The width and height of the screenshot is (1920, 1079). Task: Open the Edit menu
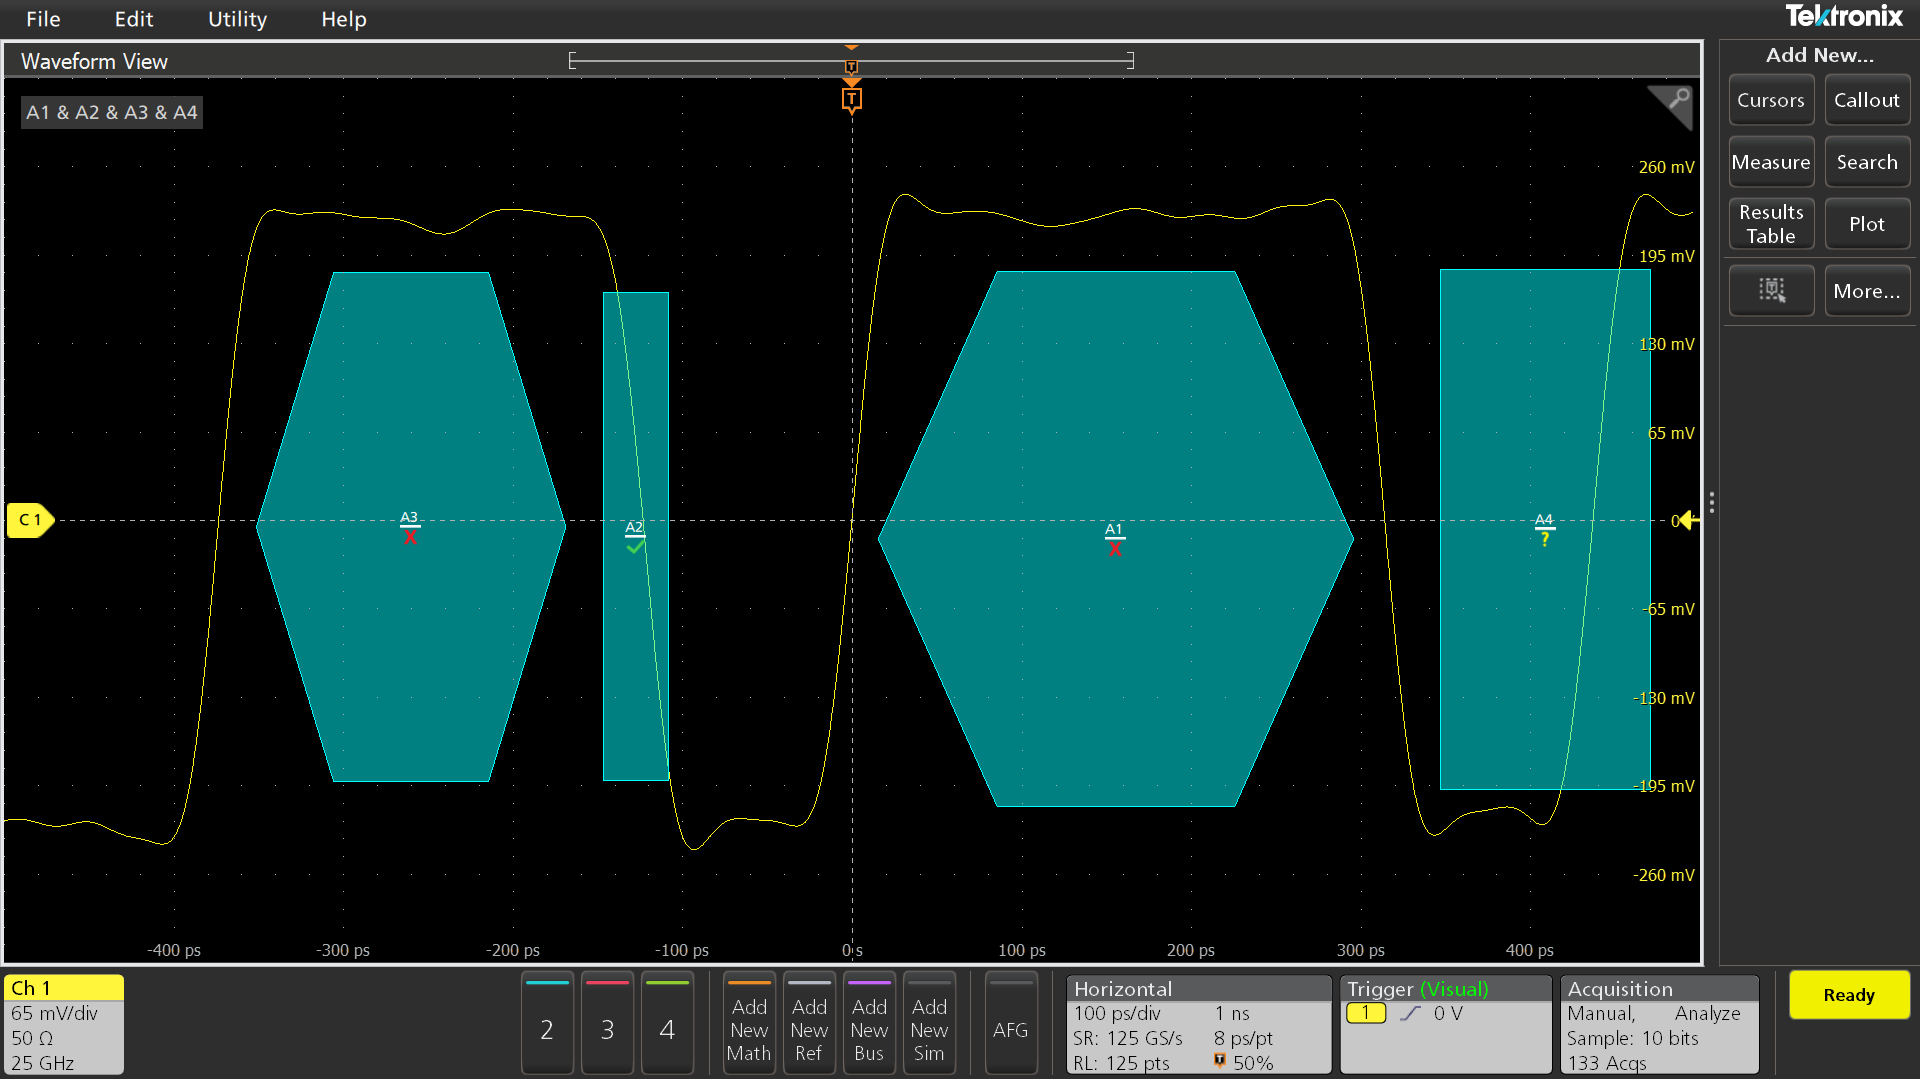tap(133, 19)
